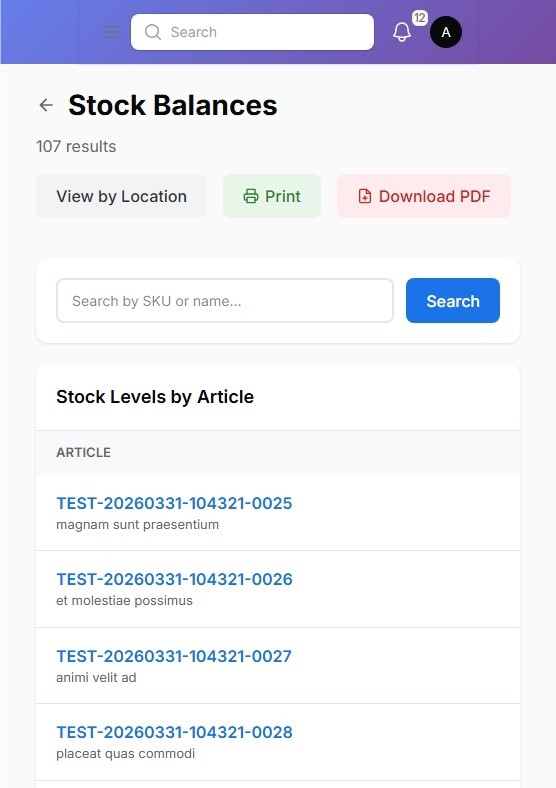The height and width of the screenshot is (788, 556).
Task: Click the notification count badge 12
Action: point(420,18)
